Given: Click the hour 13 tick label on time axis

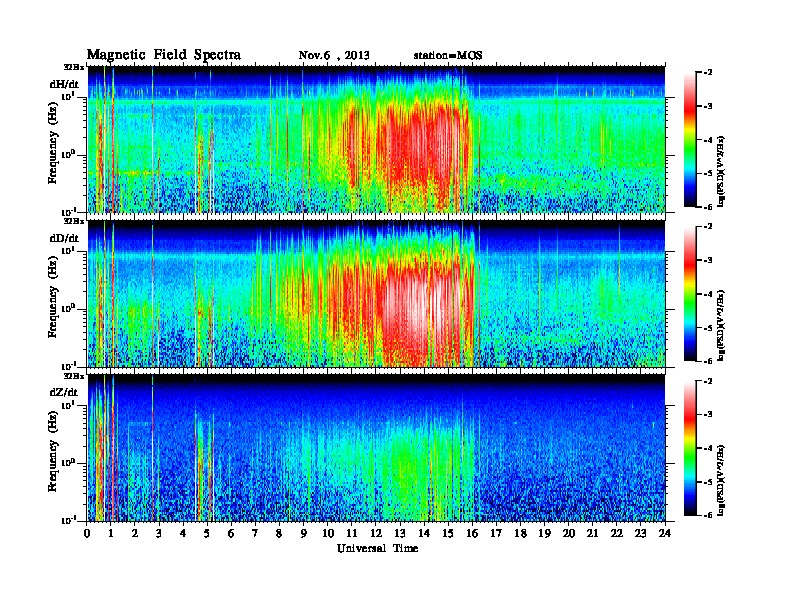Looking at the screenshot, I should [400, 533].
